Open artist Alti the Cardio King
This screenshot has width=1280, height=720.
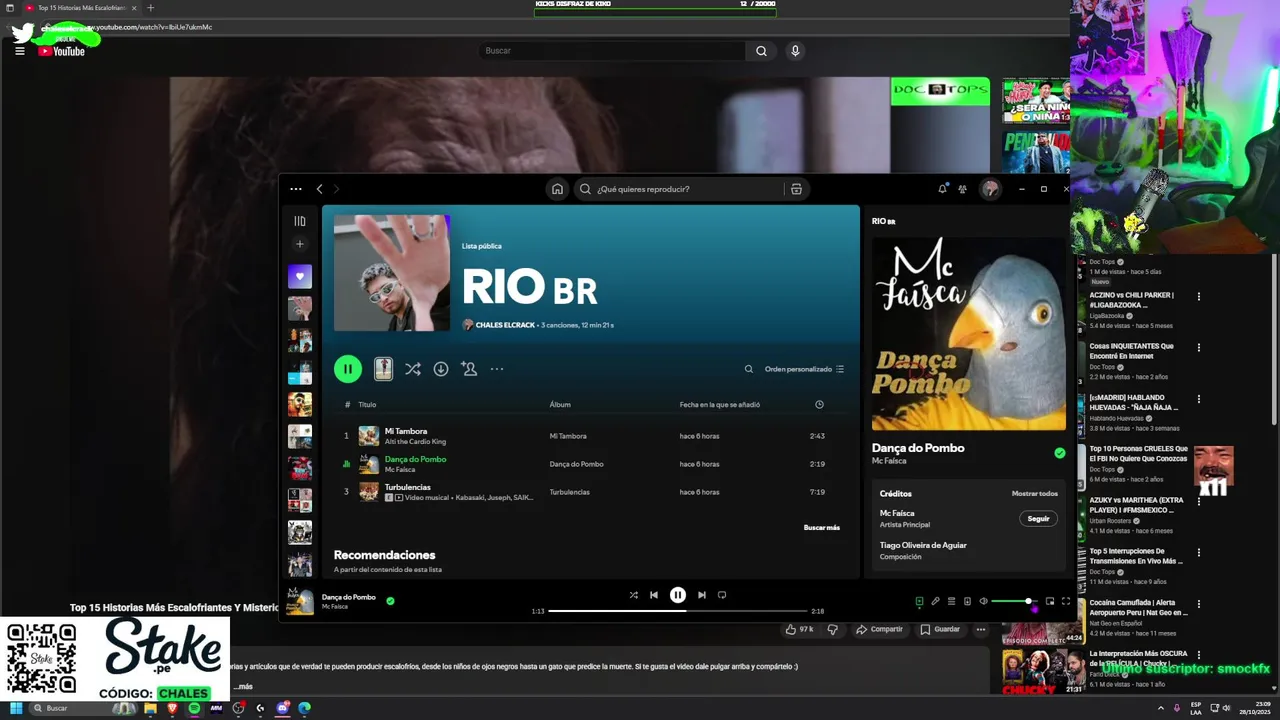415,441
